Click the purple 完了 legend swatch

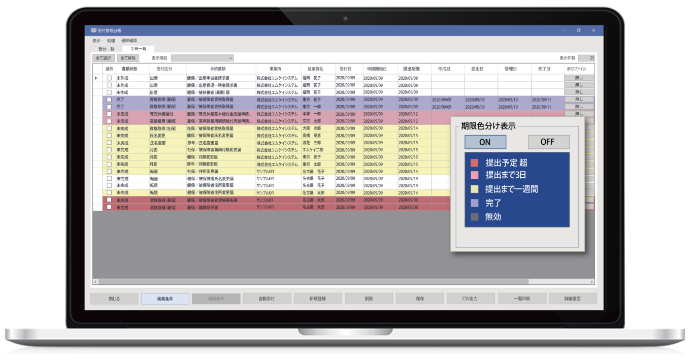pos(474,203)
